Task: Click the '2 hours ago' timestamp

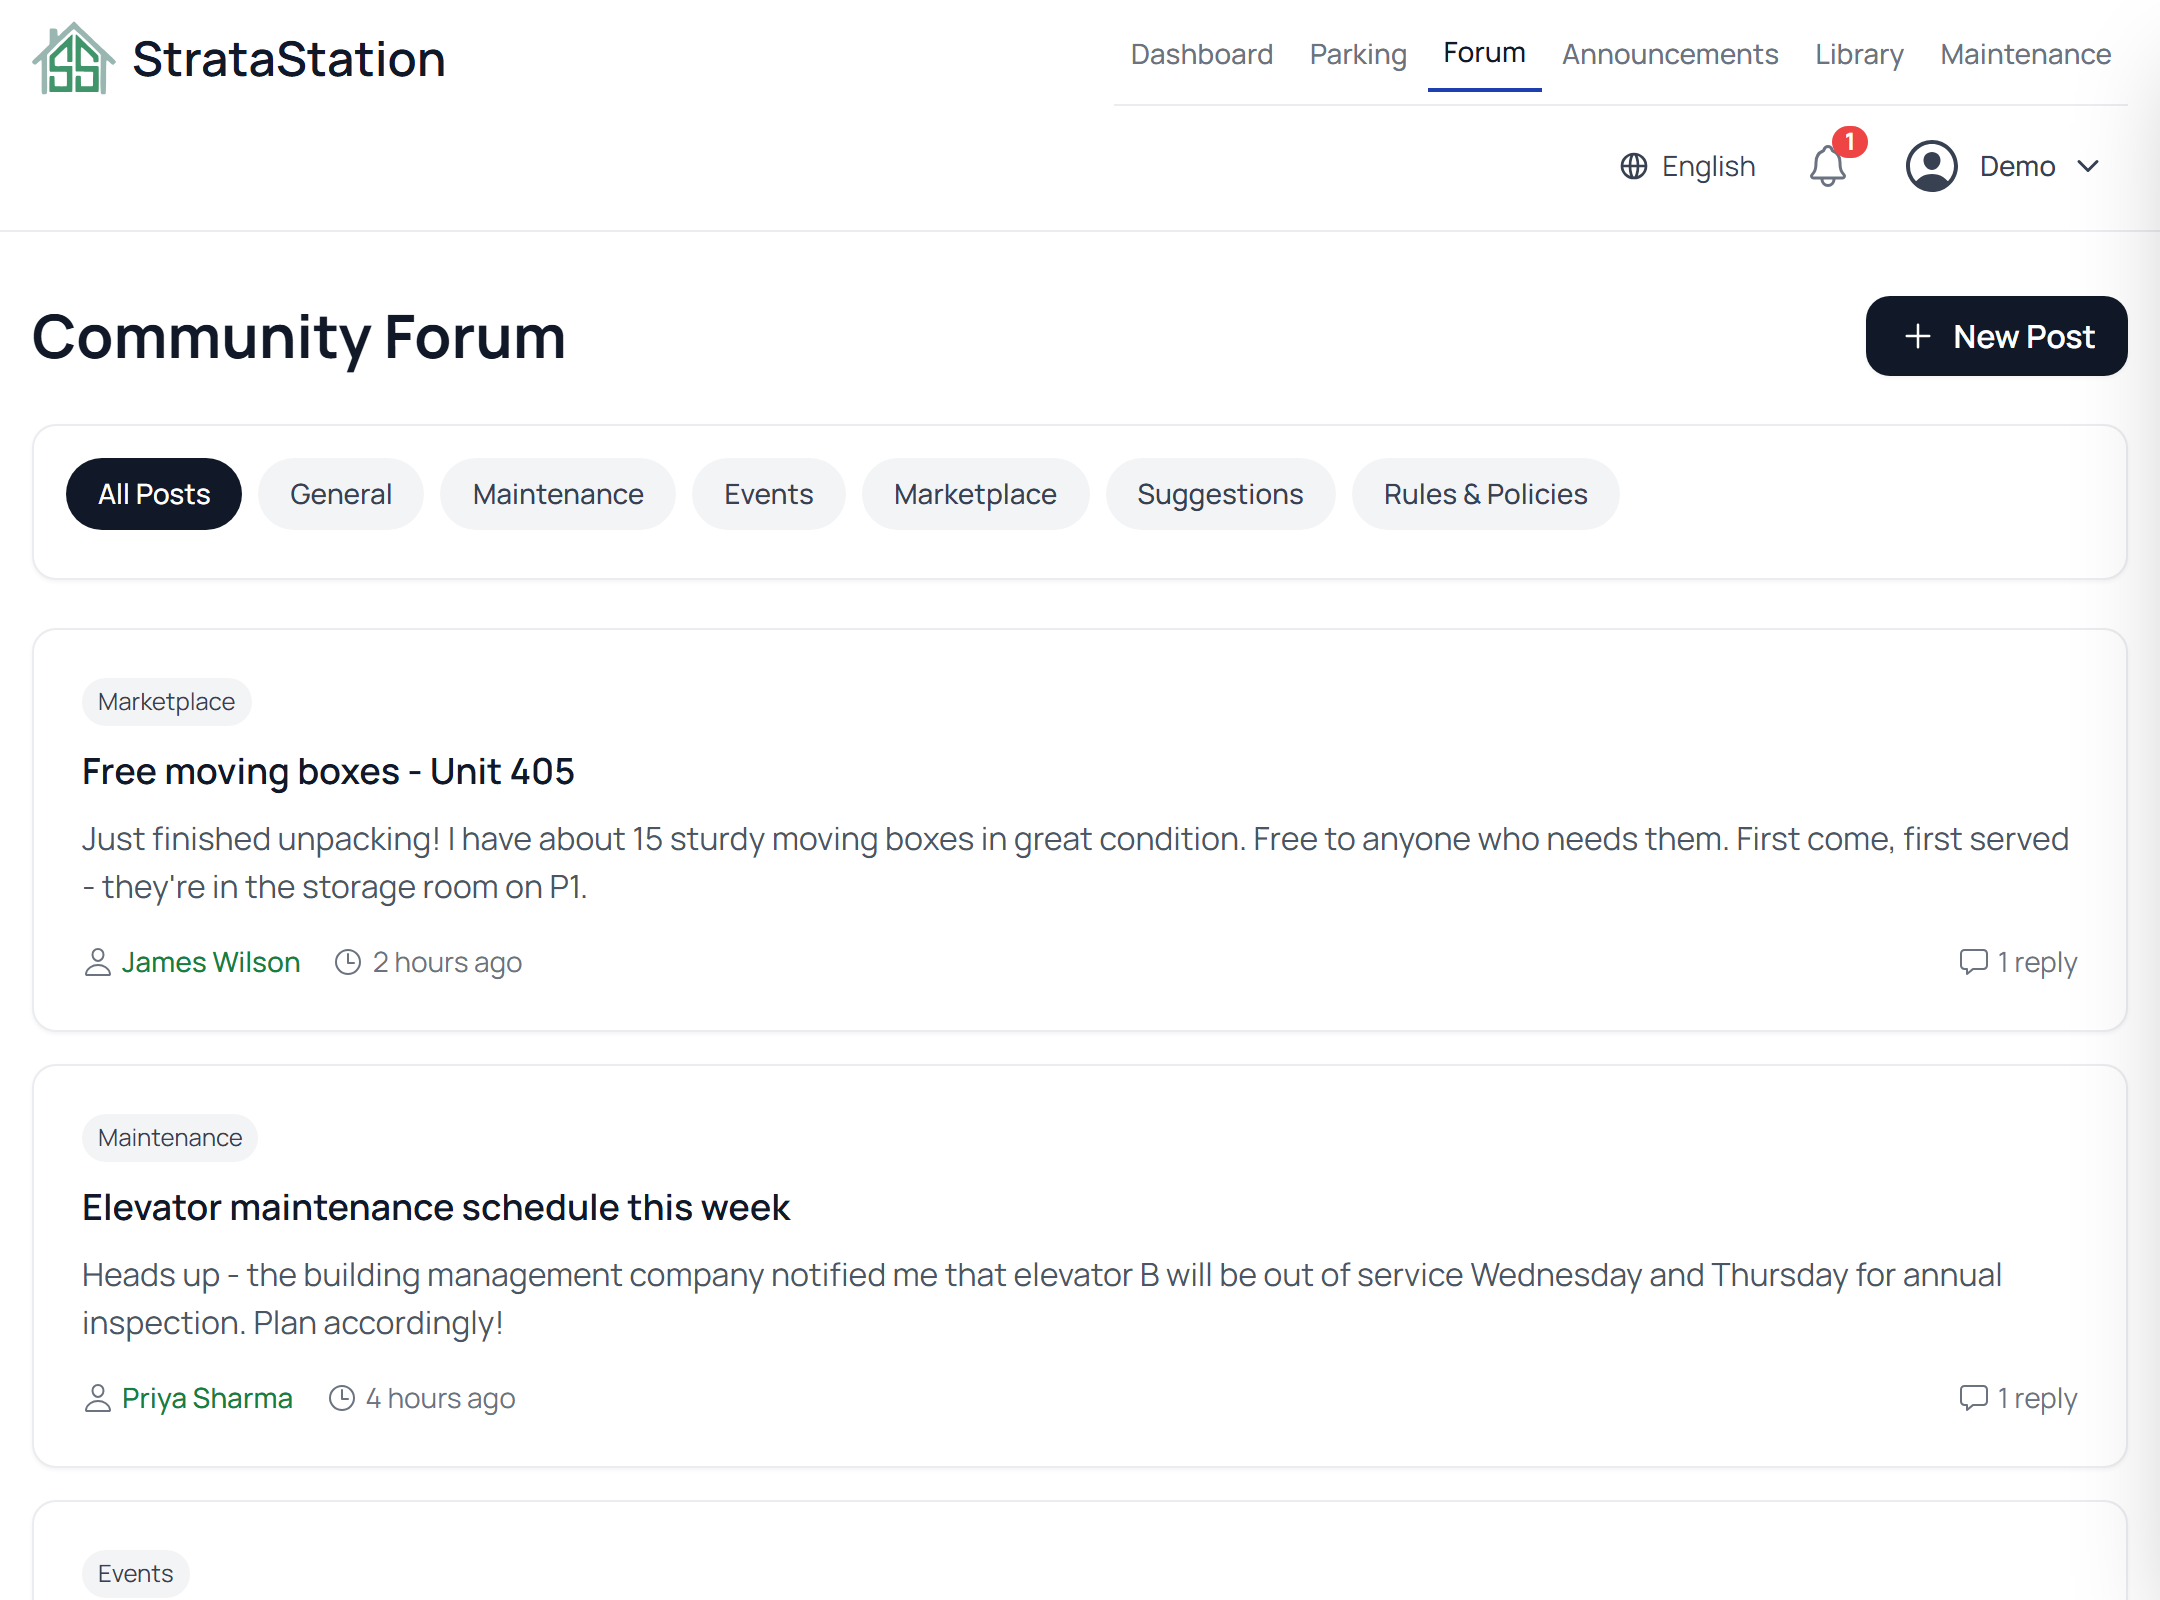Action: click(x=447, y=962)
